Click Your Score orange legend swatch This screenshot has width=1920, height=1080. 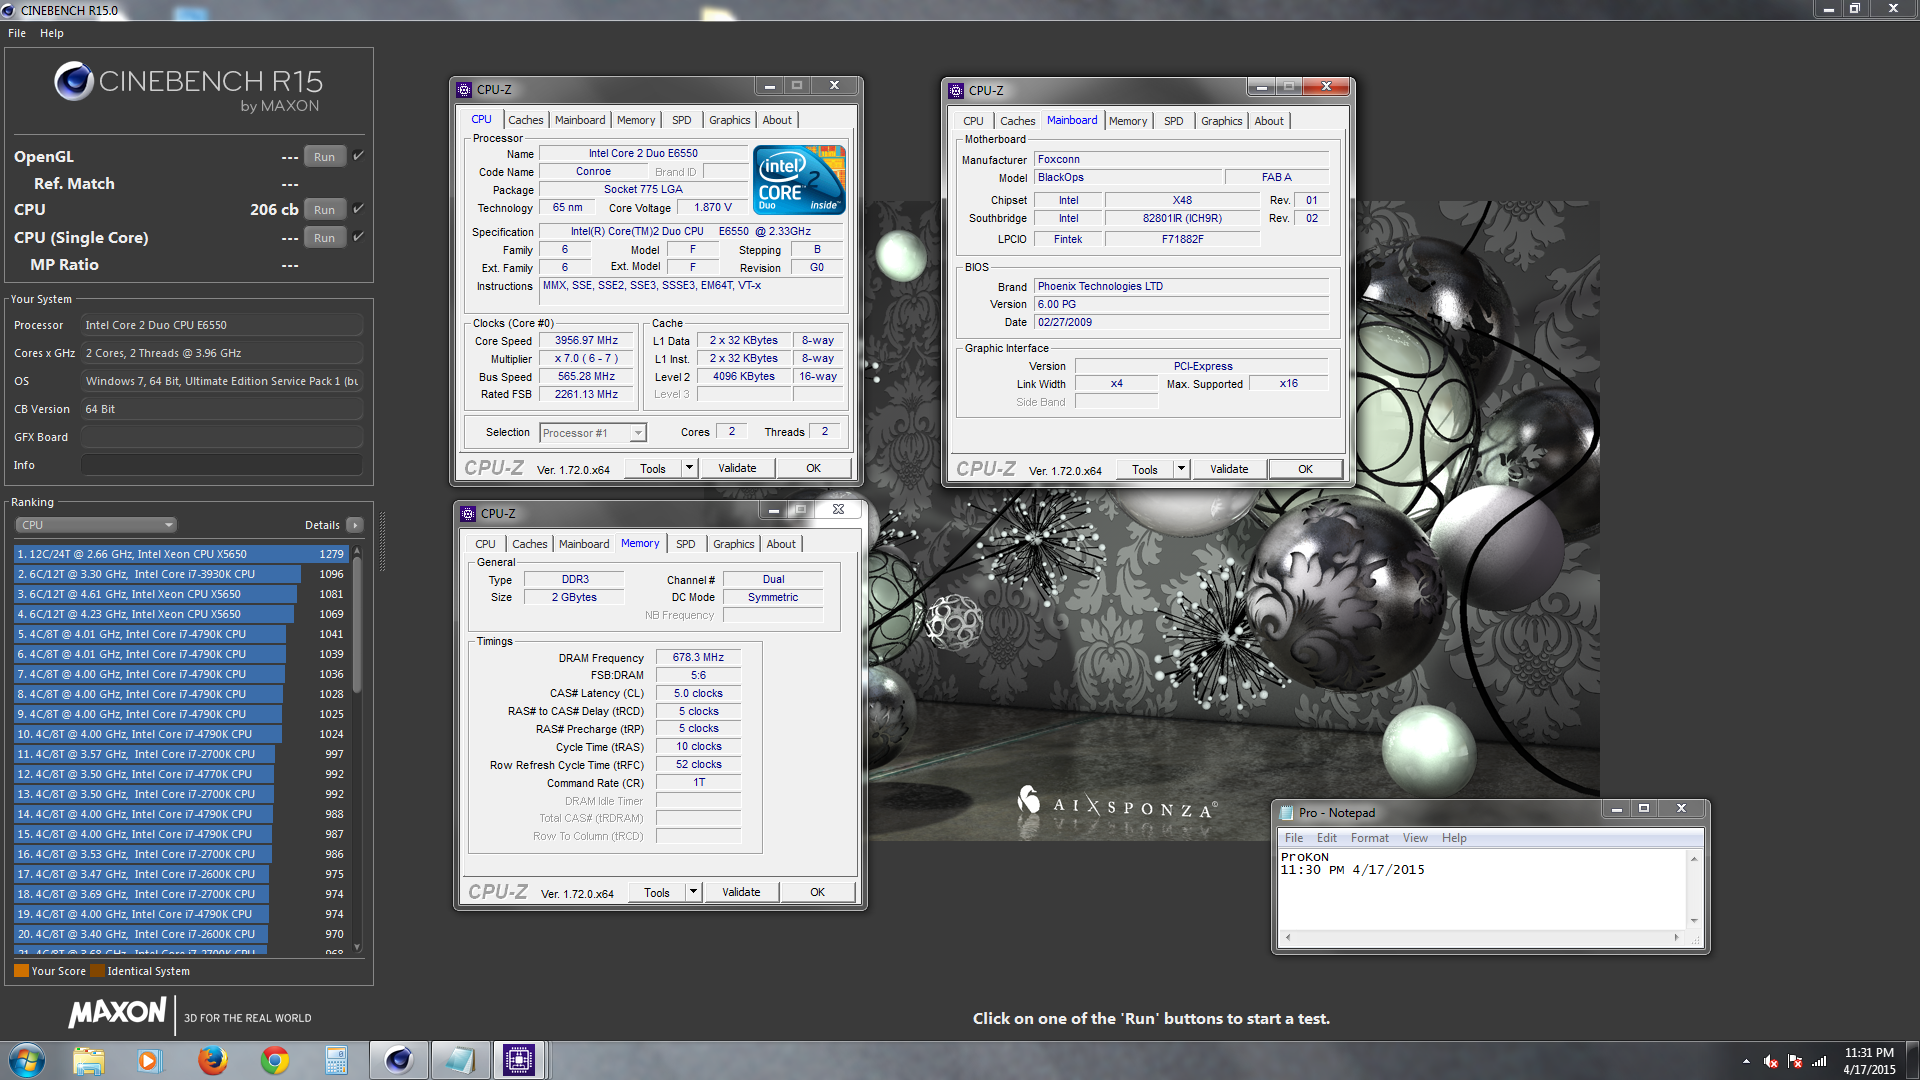click(x=21, y=971)
